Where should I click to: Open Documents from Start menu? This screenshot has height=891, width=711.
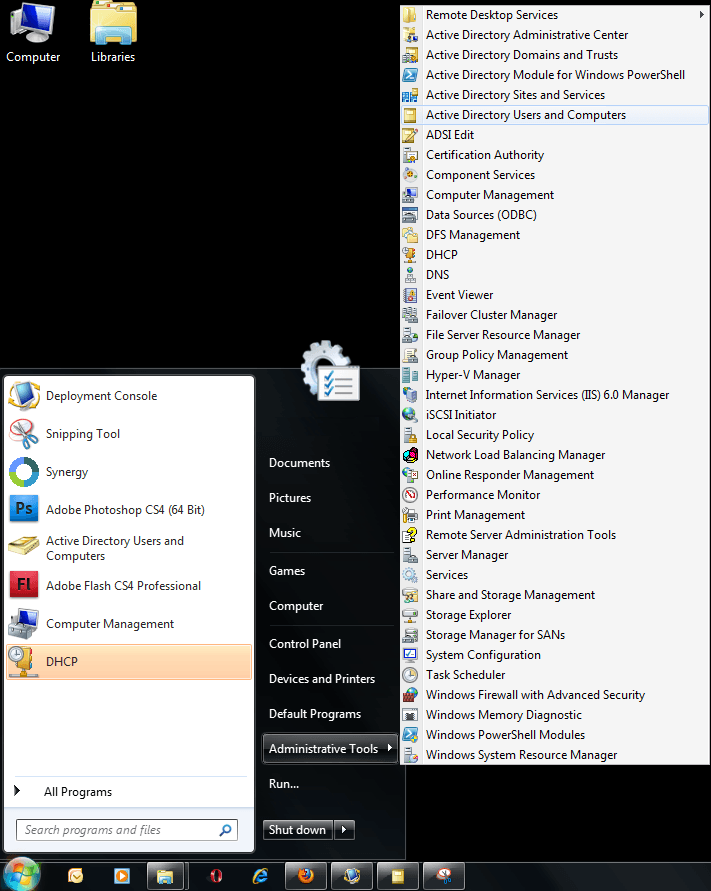coord(299,463)
